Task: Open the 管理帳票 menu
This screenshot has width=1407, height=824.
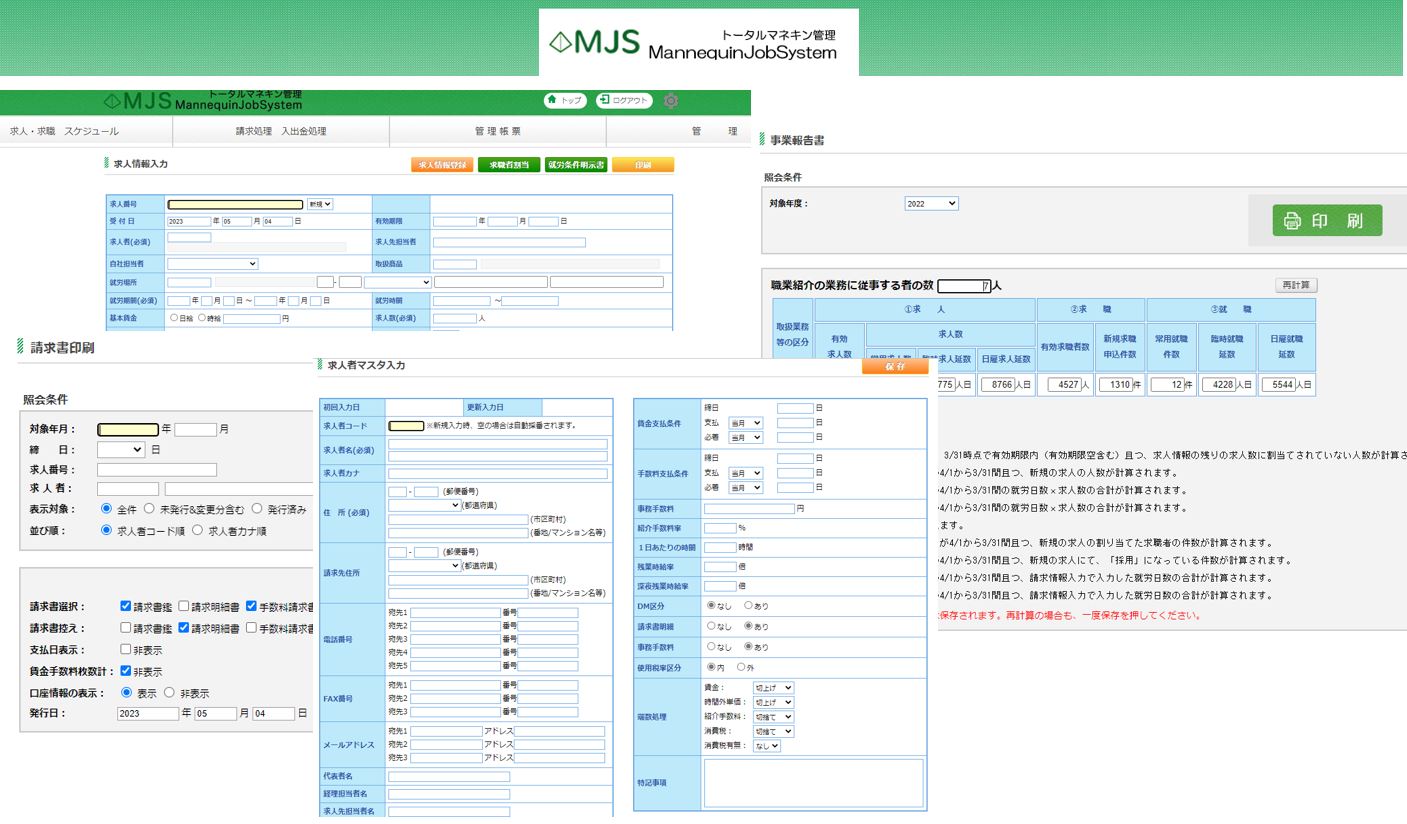Action: [x=497, y=131]
